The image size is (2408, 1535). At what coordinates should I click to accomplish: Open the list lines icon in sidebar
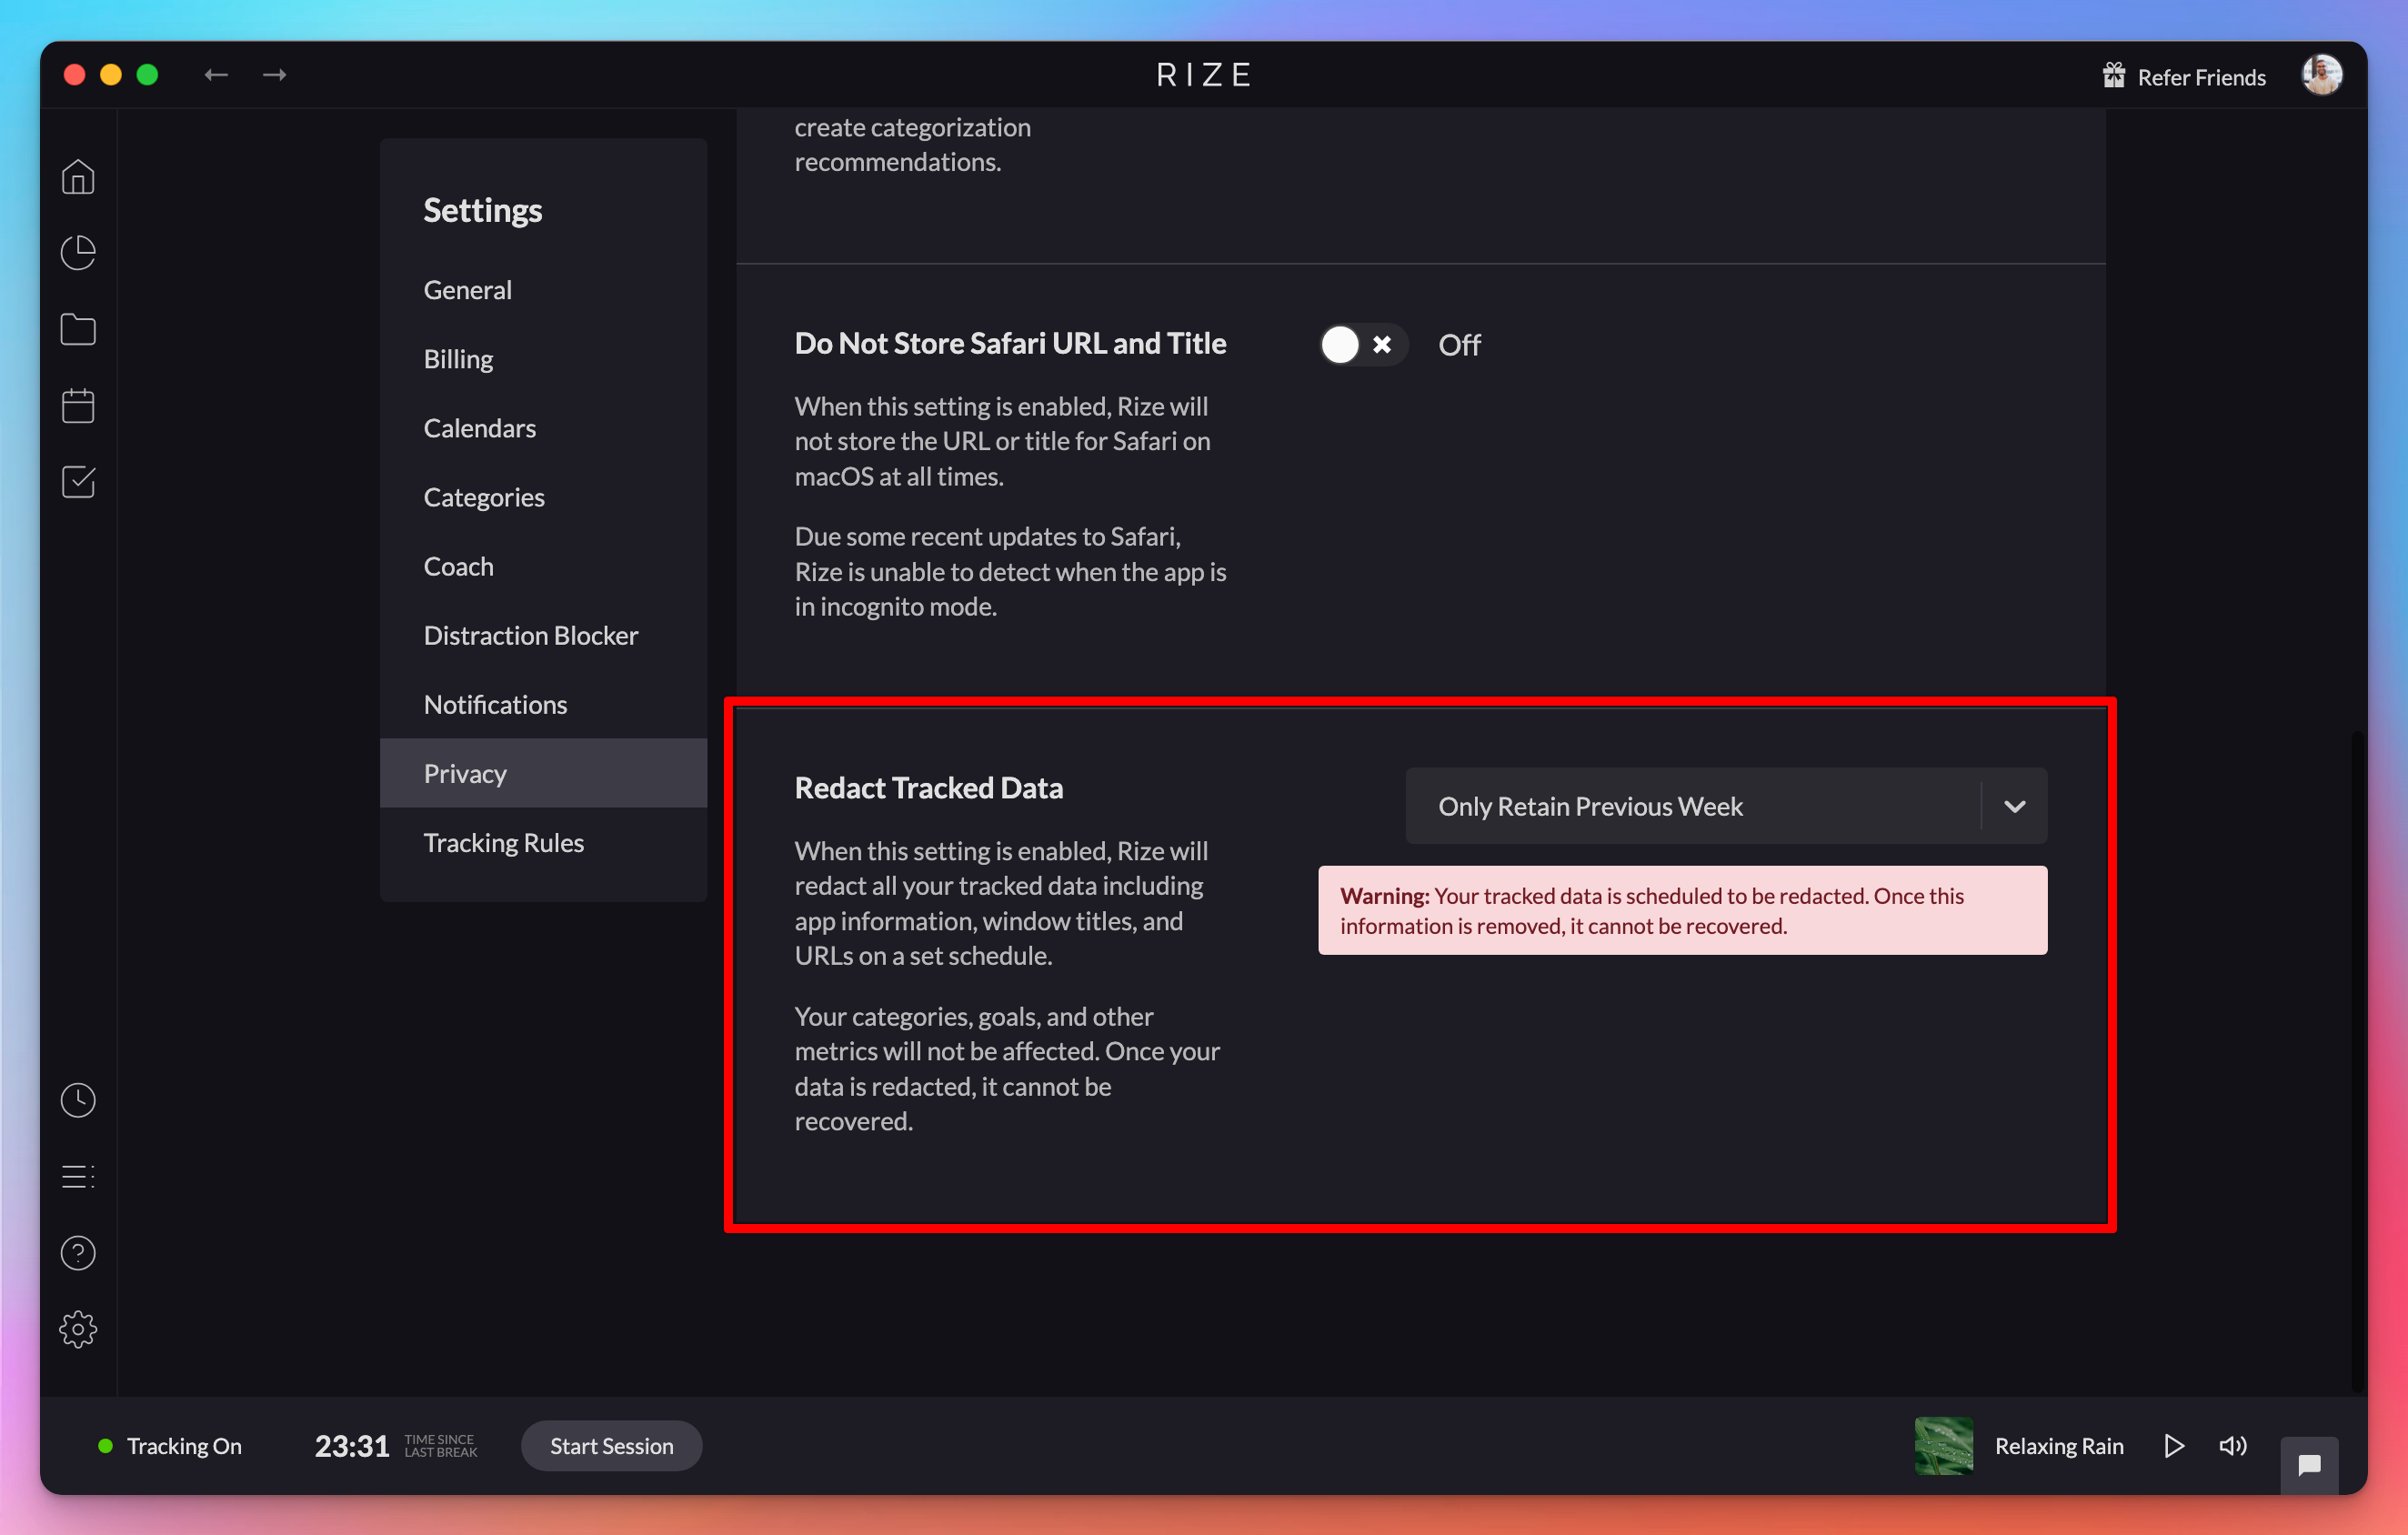coord(78,1176)
